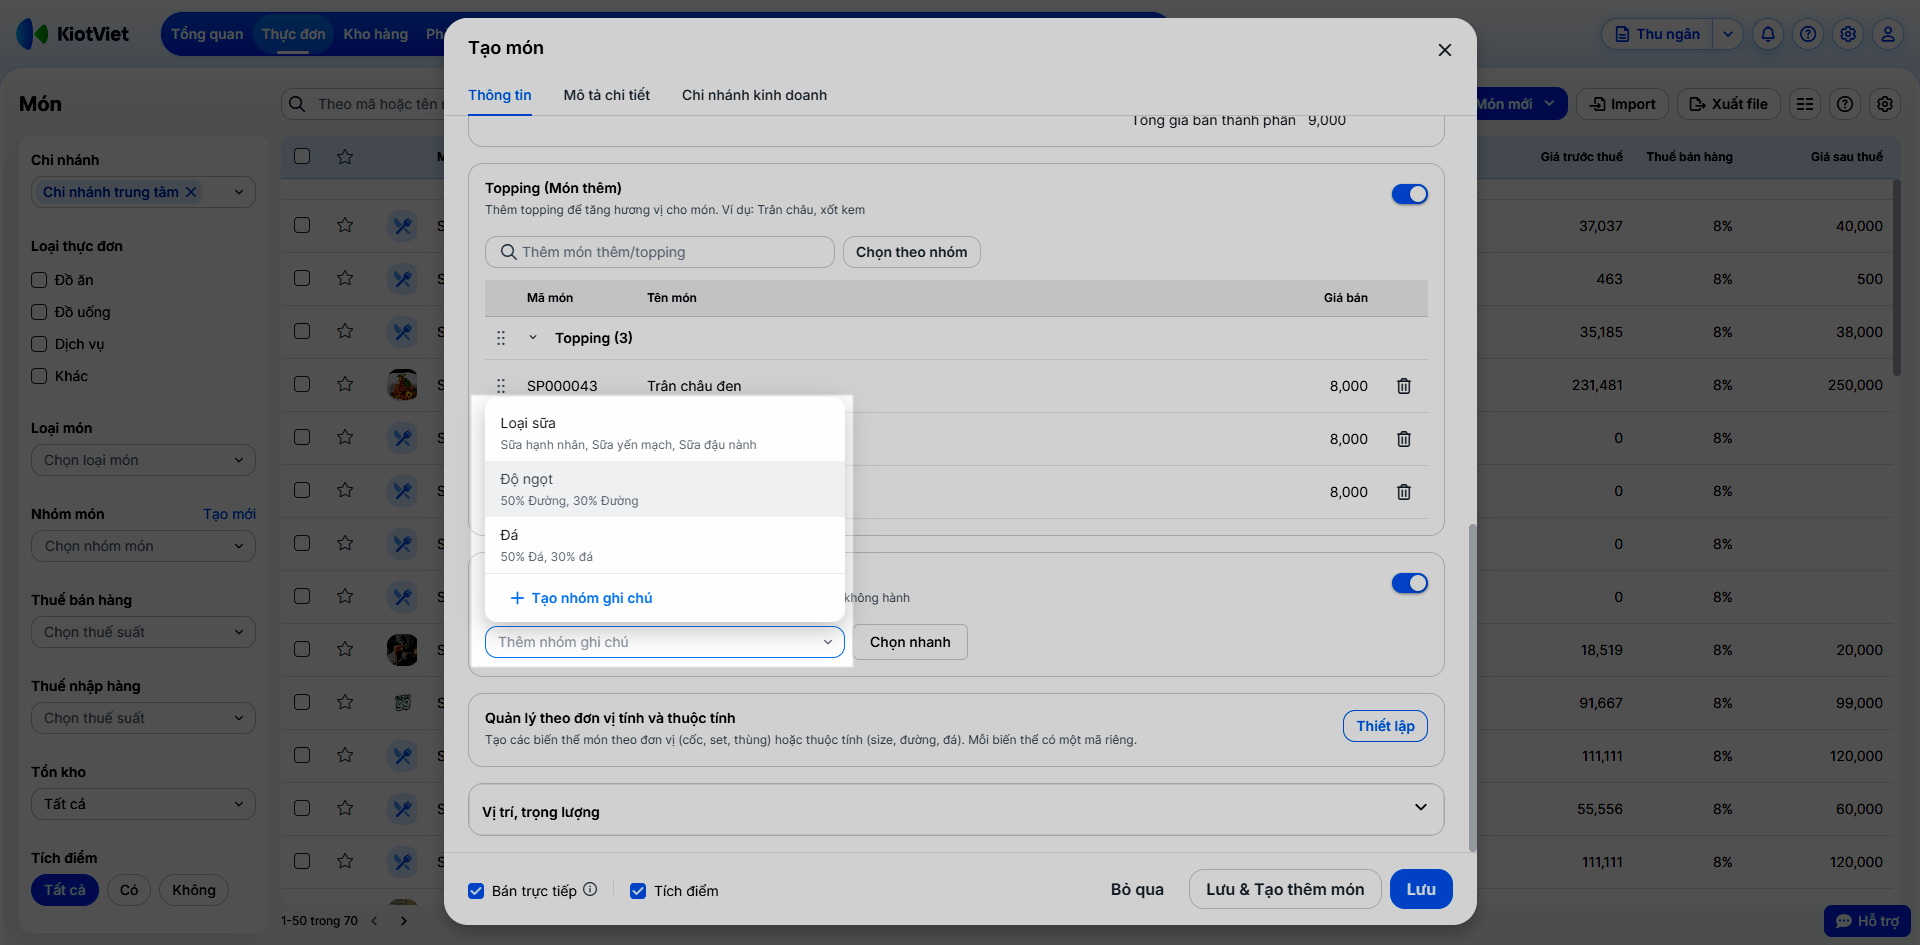
Task: Switch to the Mô tả chi tiết tab
Action: click(x=606, y=95)
